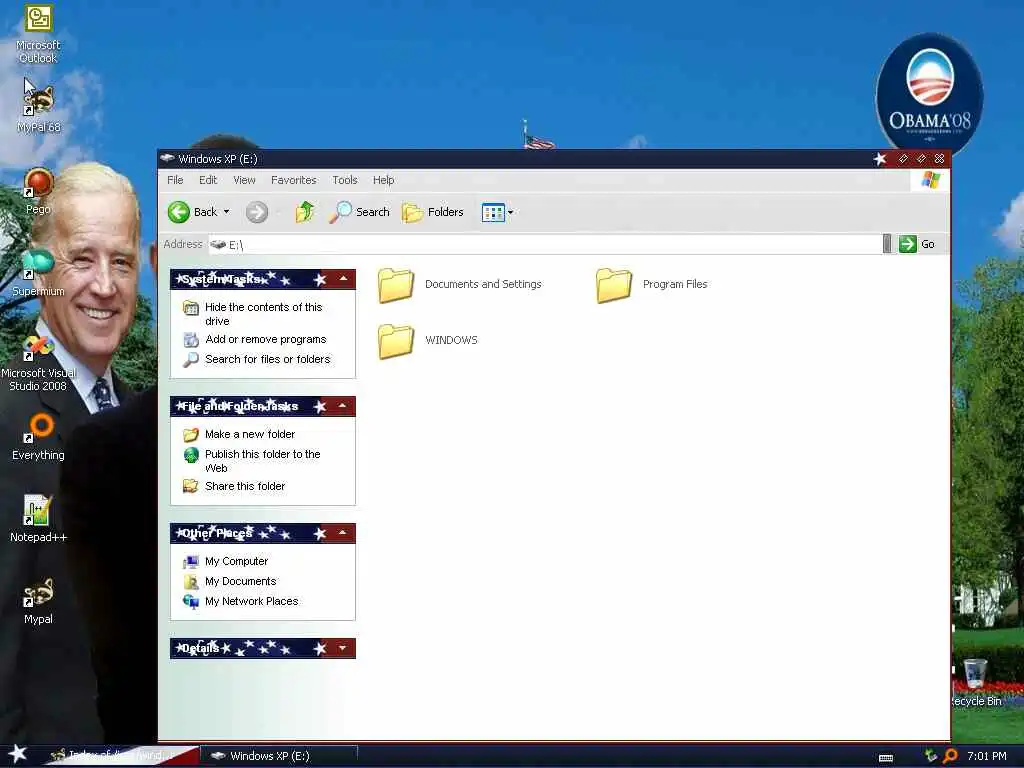
Task: Open the Favorites menu
Action: coord(293,180)
